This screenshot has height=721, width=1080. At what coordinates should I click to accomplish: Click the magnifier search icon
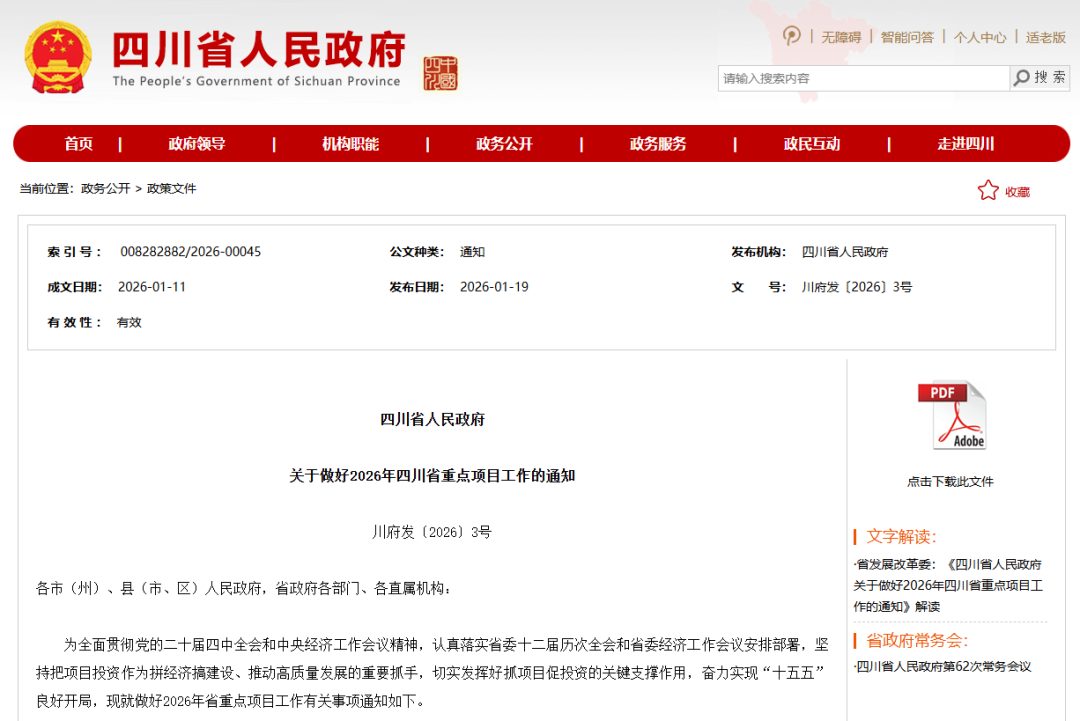coord(1022,77)
